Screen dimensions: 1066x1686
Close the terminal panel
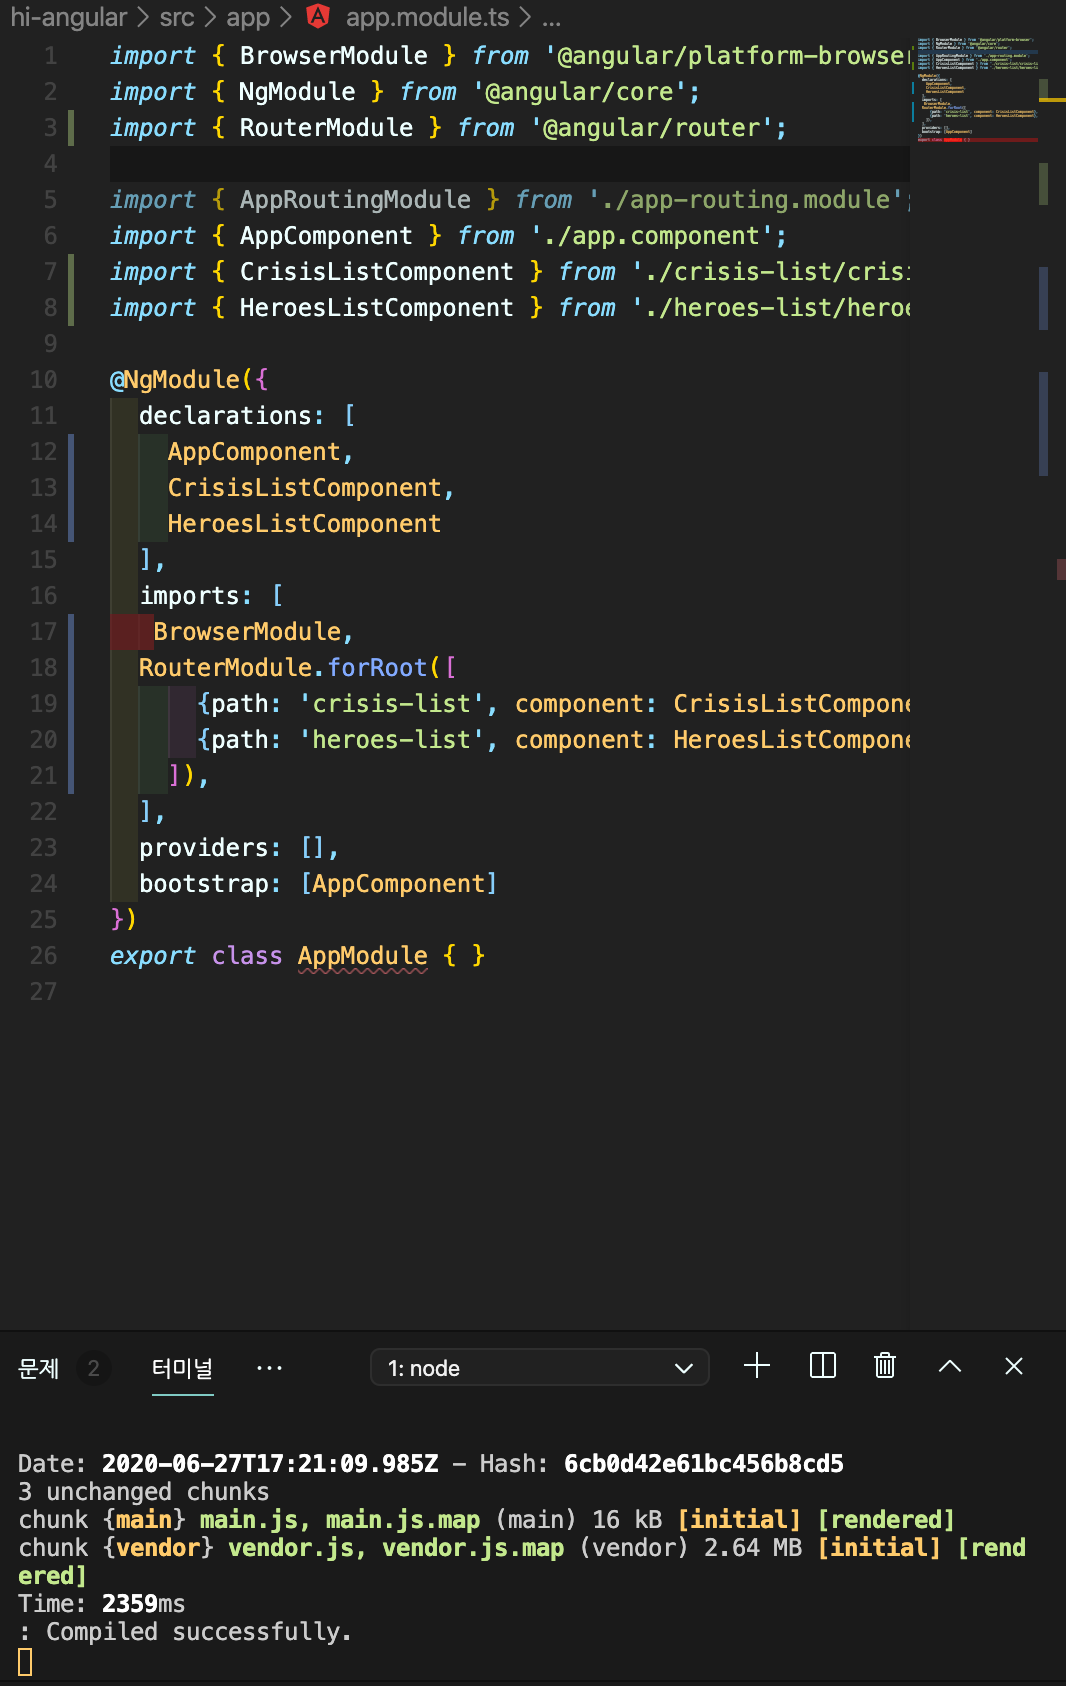pos(1014,1366)
